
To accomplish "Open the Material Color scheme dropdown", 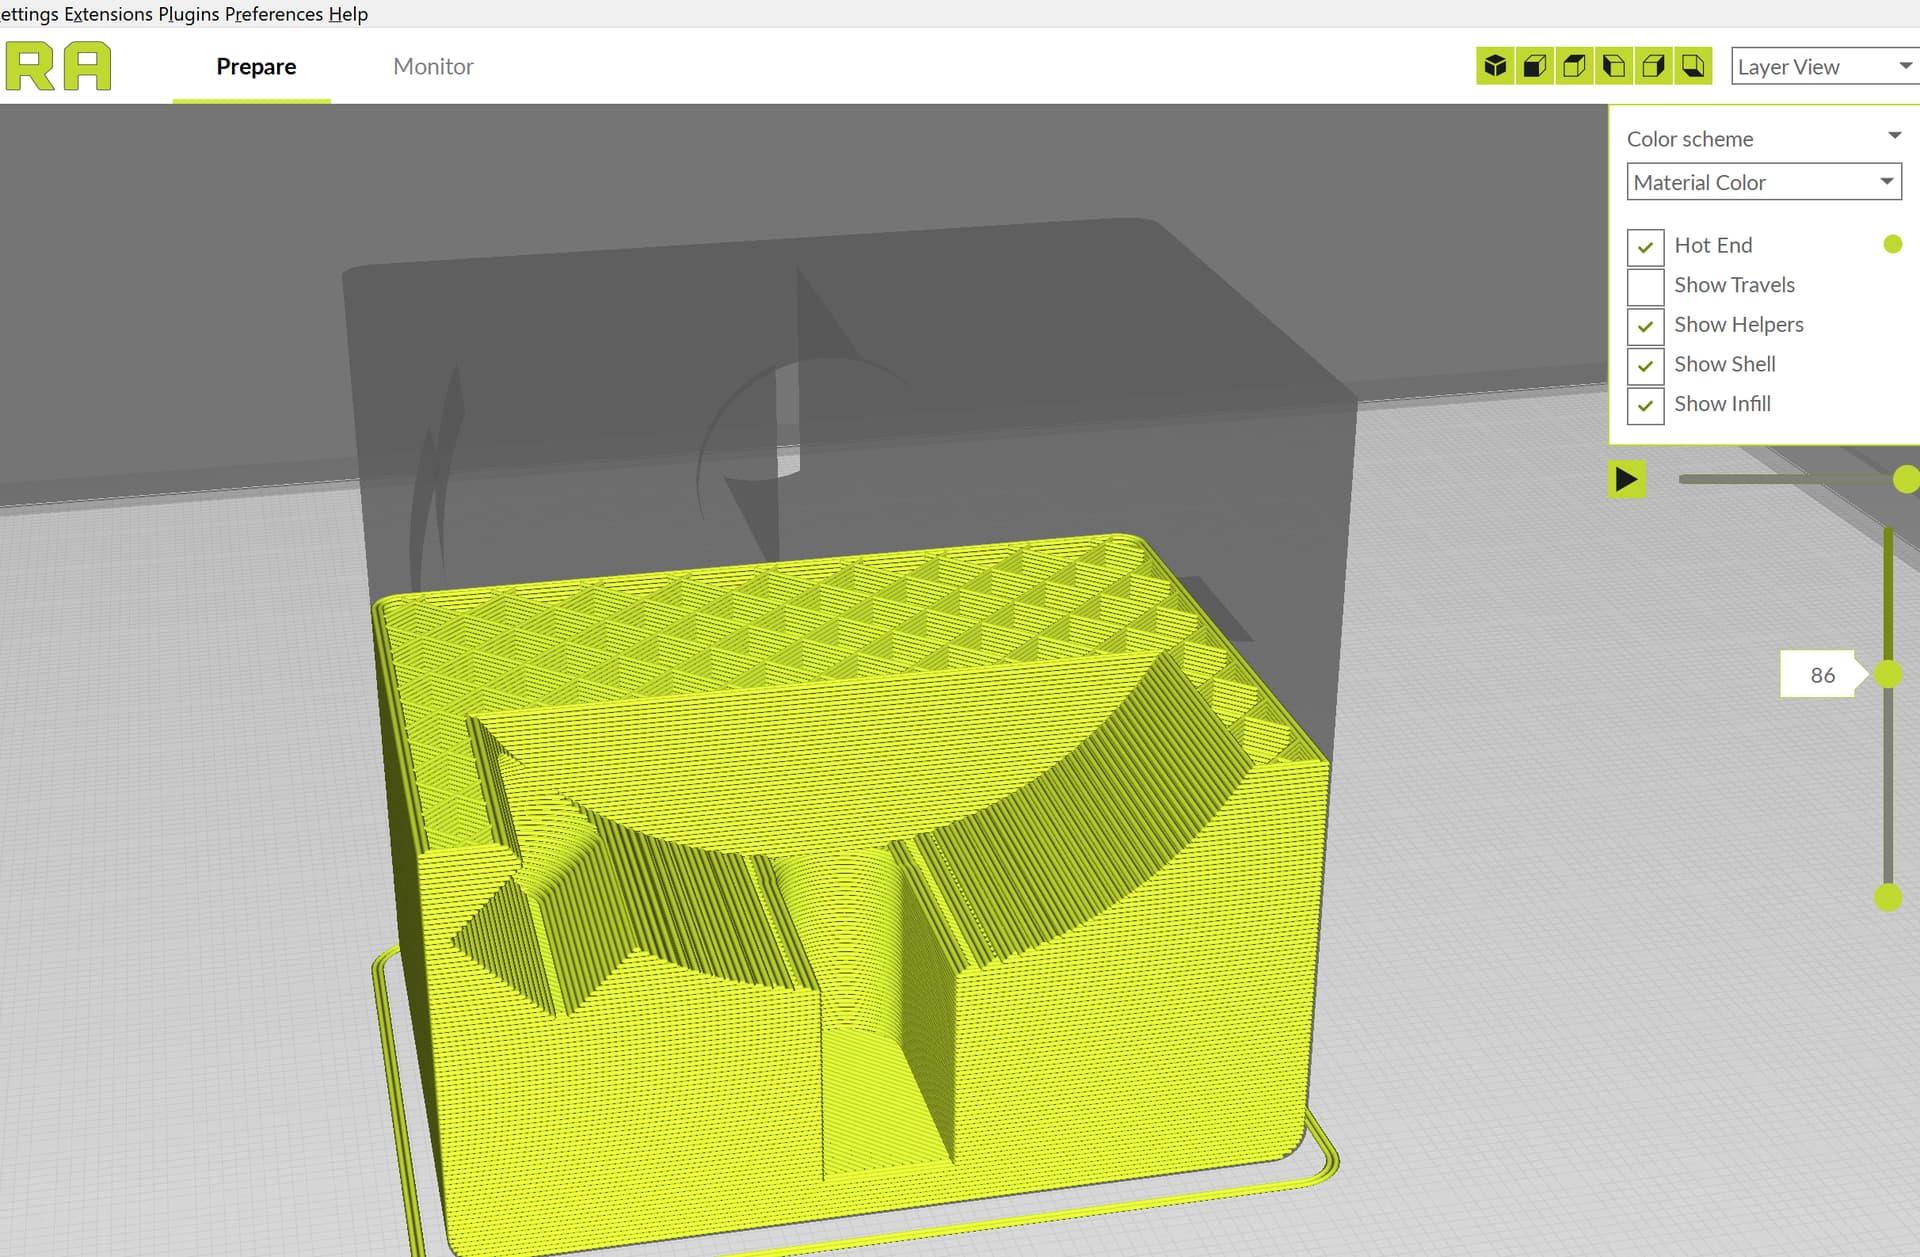I will tap(1763, 182).
